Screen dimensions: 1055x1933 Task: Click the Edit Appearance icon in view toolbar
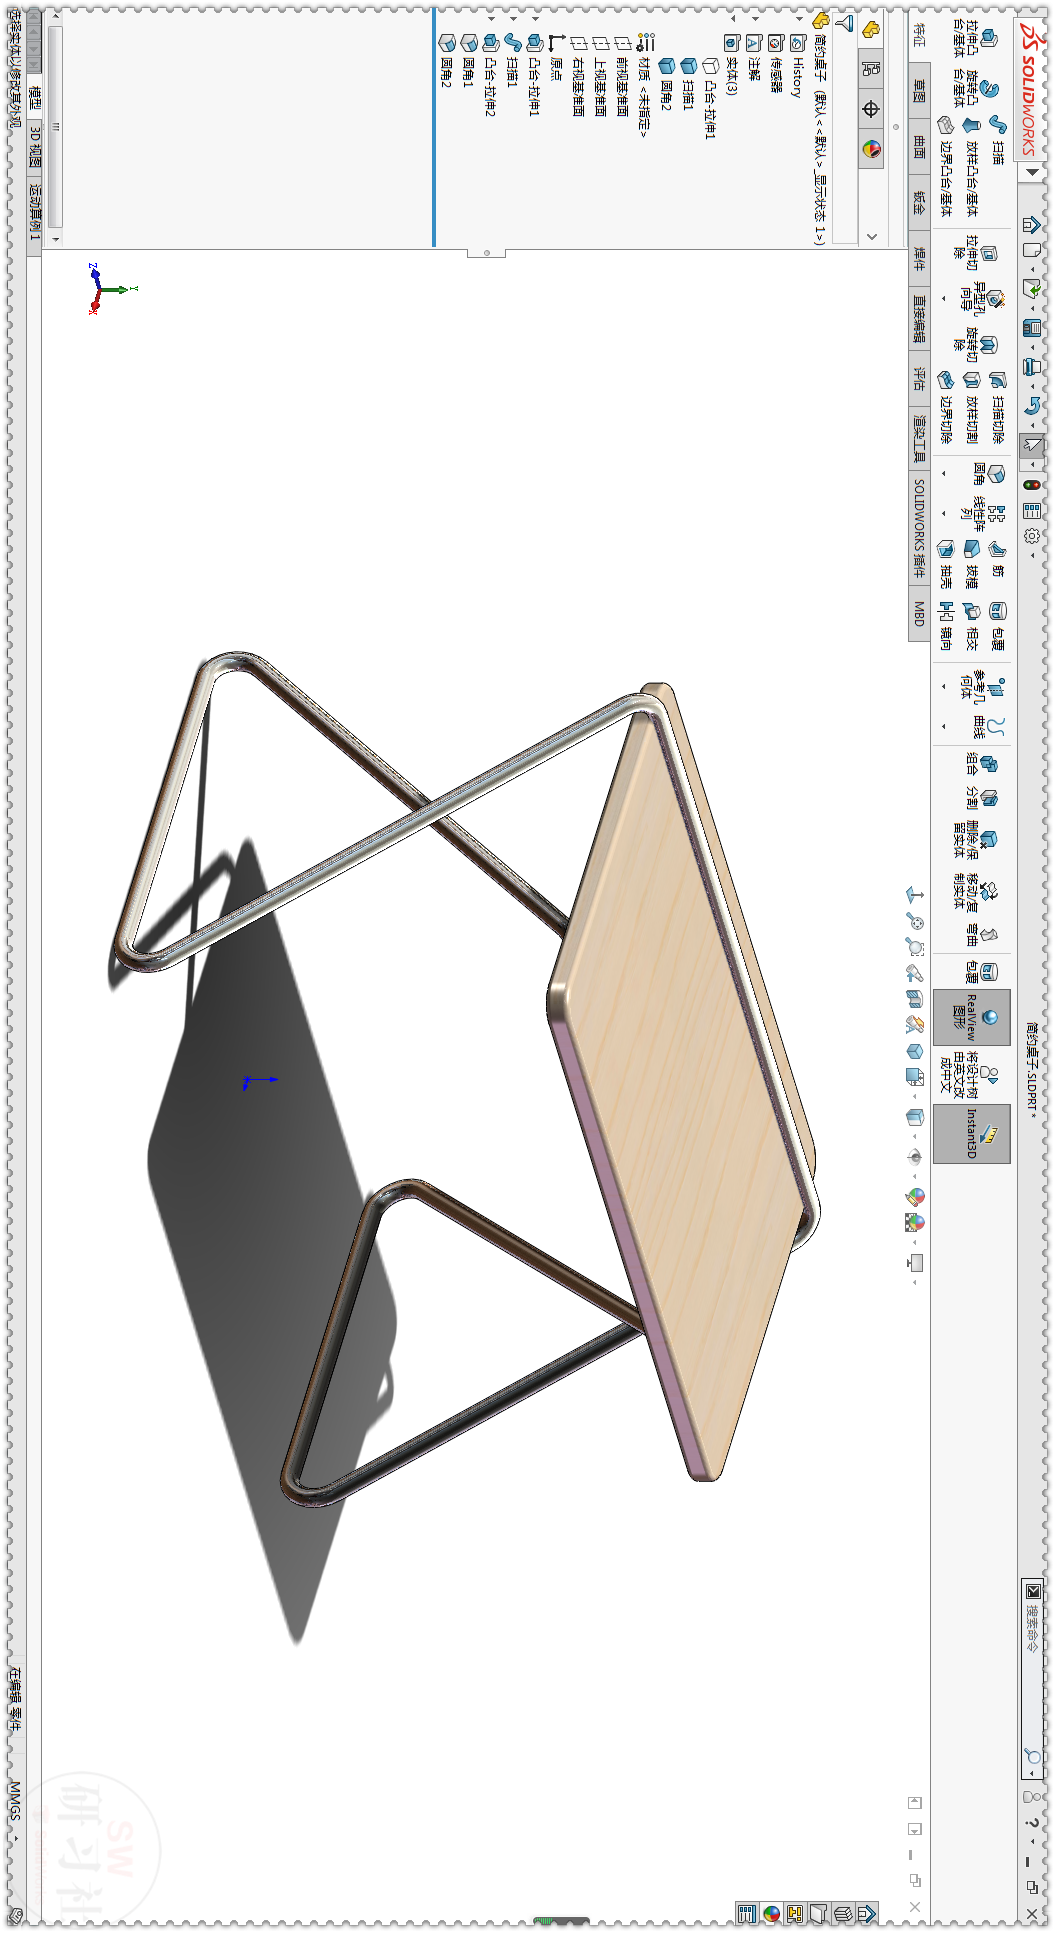[915, 1196]
